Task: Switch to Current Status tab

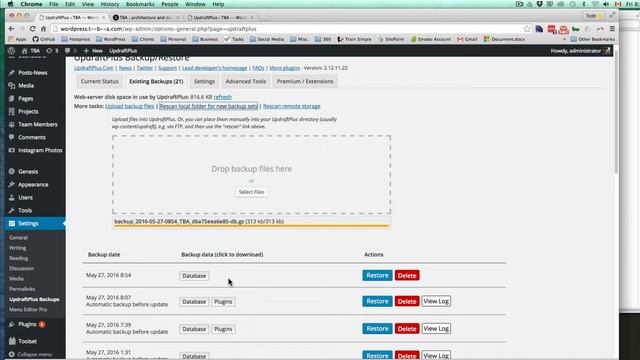Action: pos(100,81)
